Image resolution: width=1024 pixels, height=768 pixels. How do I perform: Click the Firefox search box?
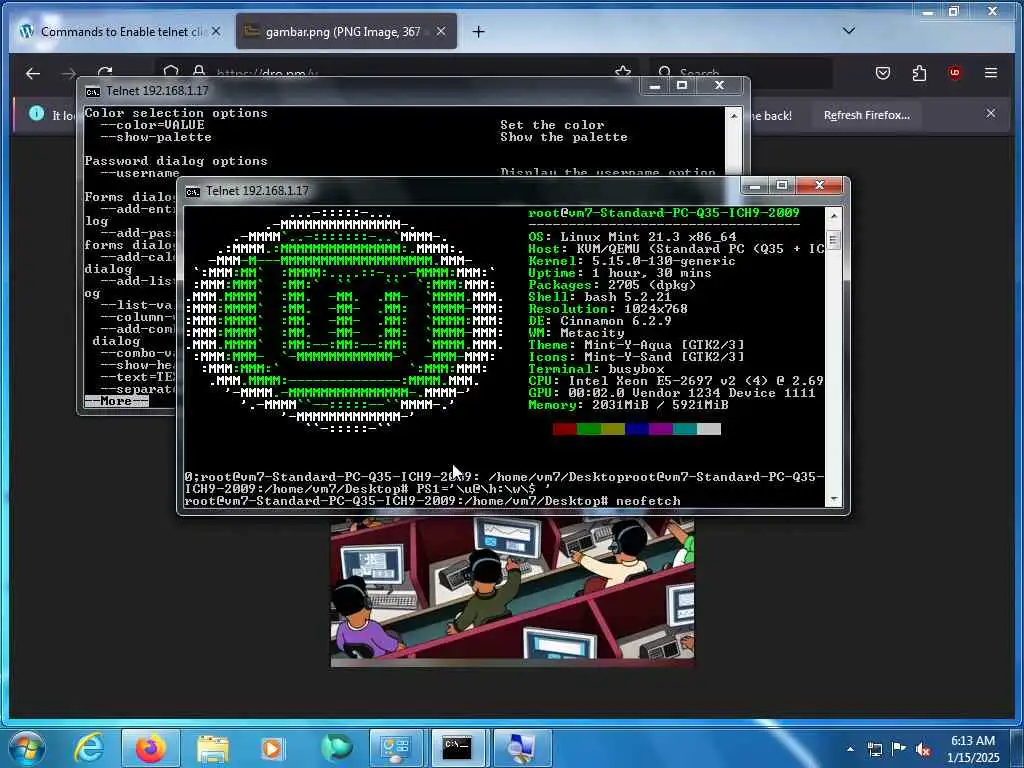point(741,71)
